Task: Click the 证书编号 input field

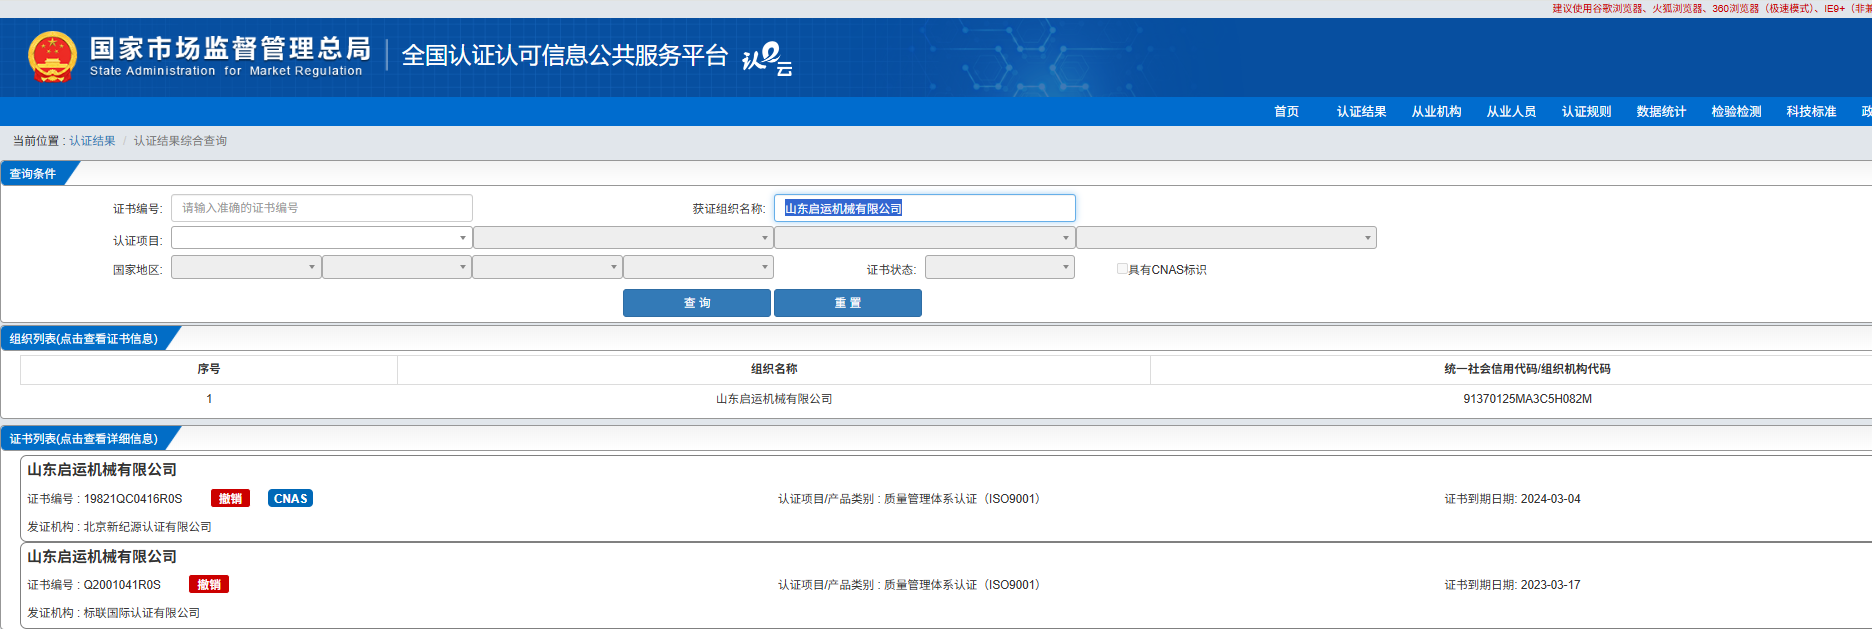Action: coord(322,208)
